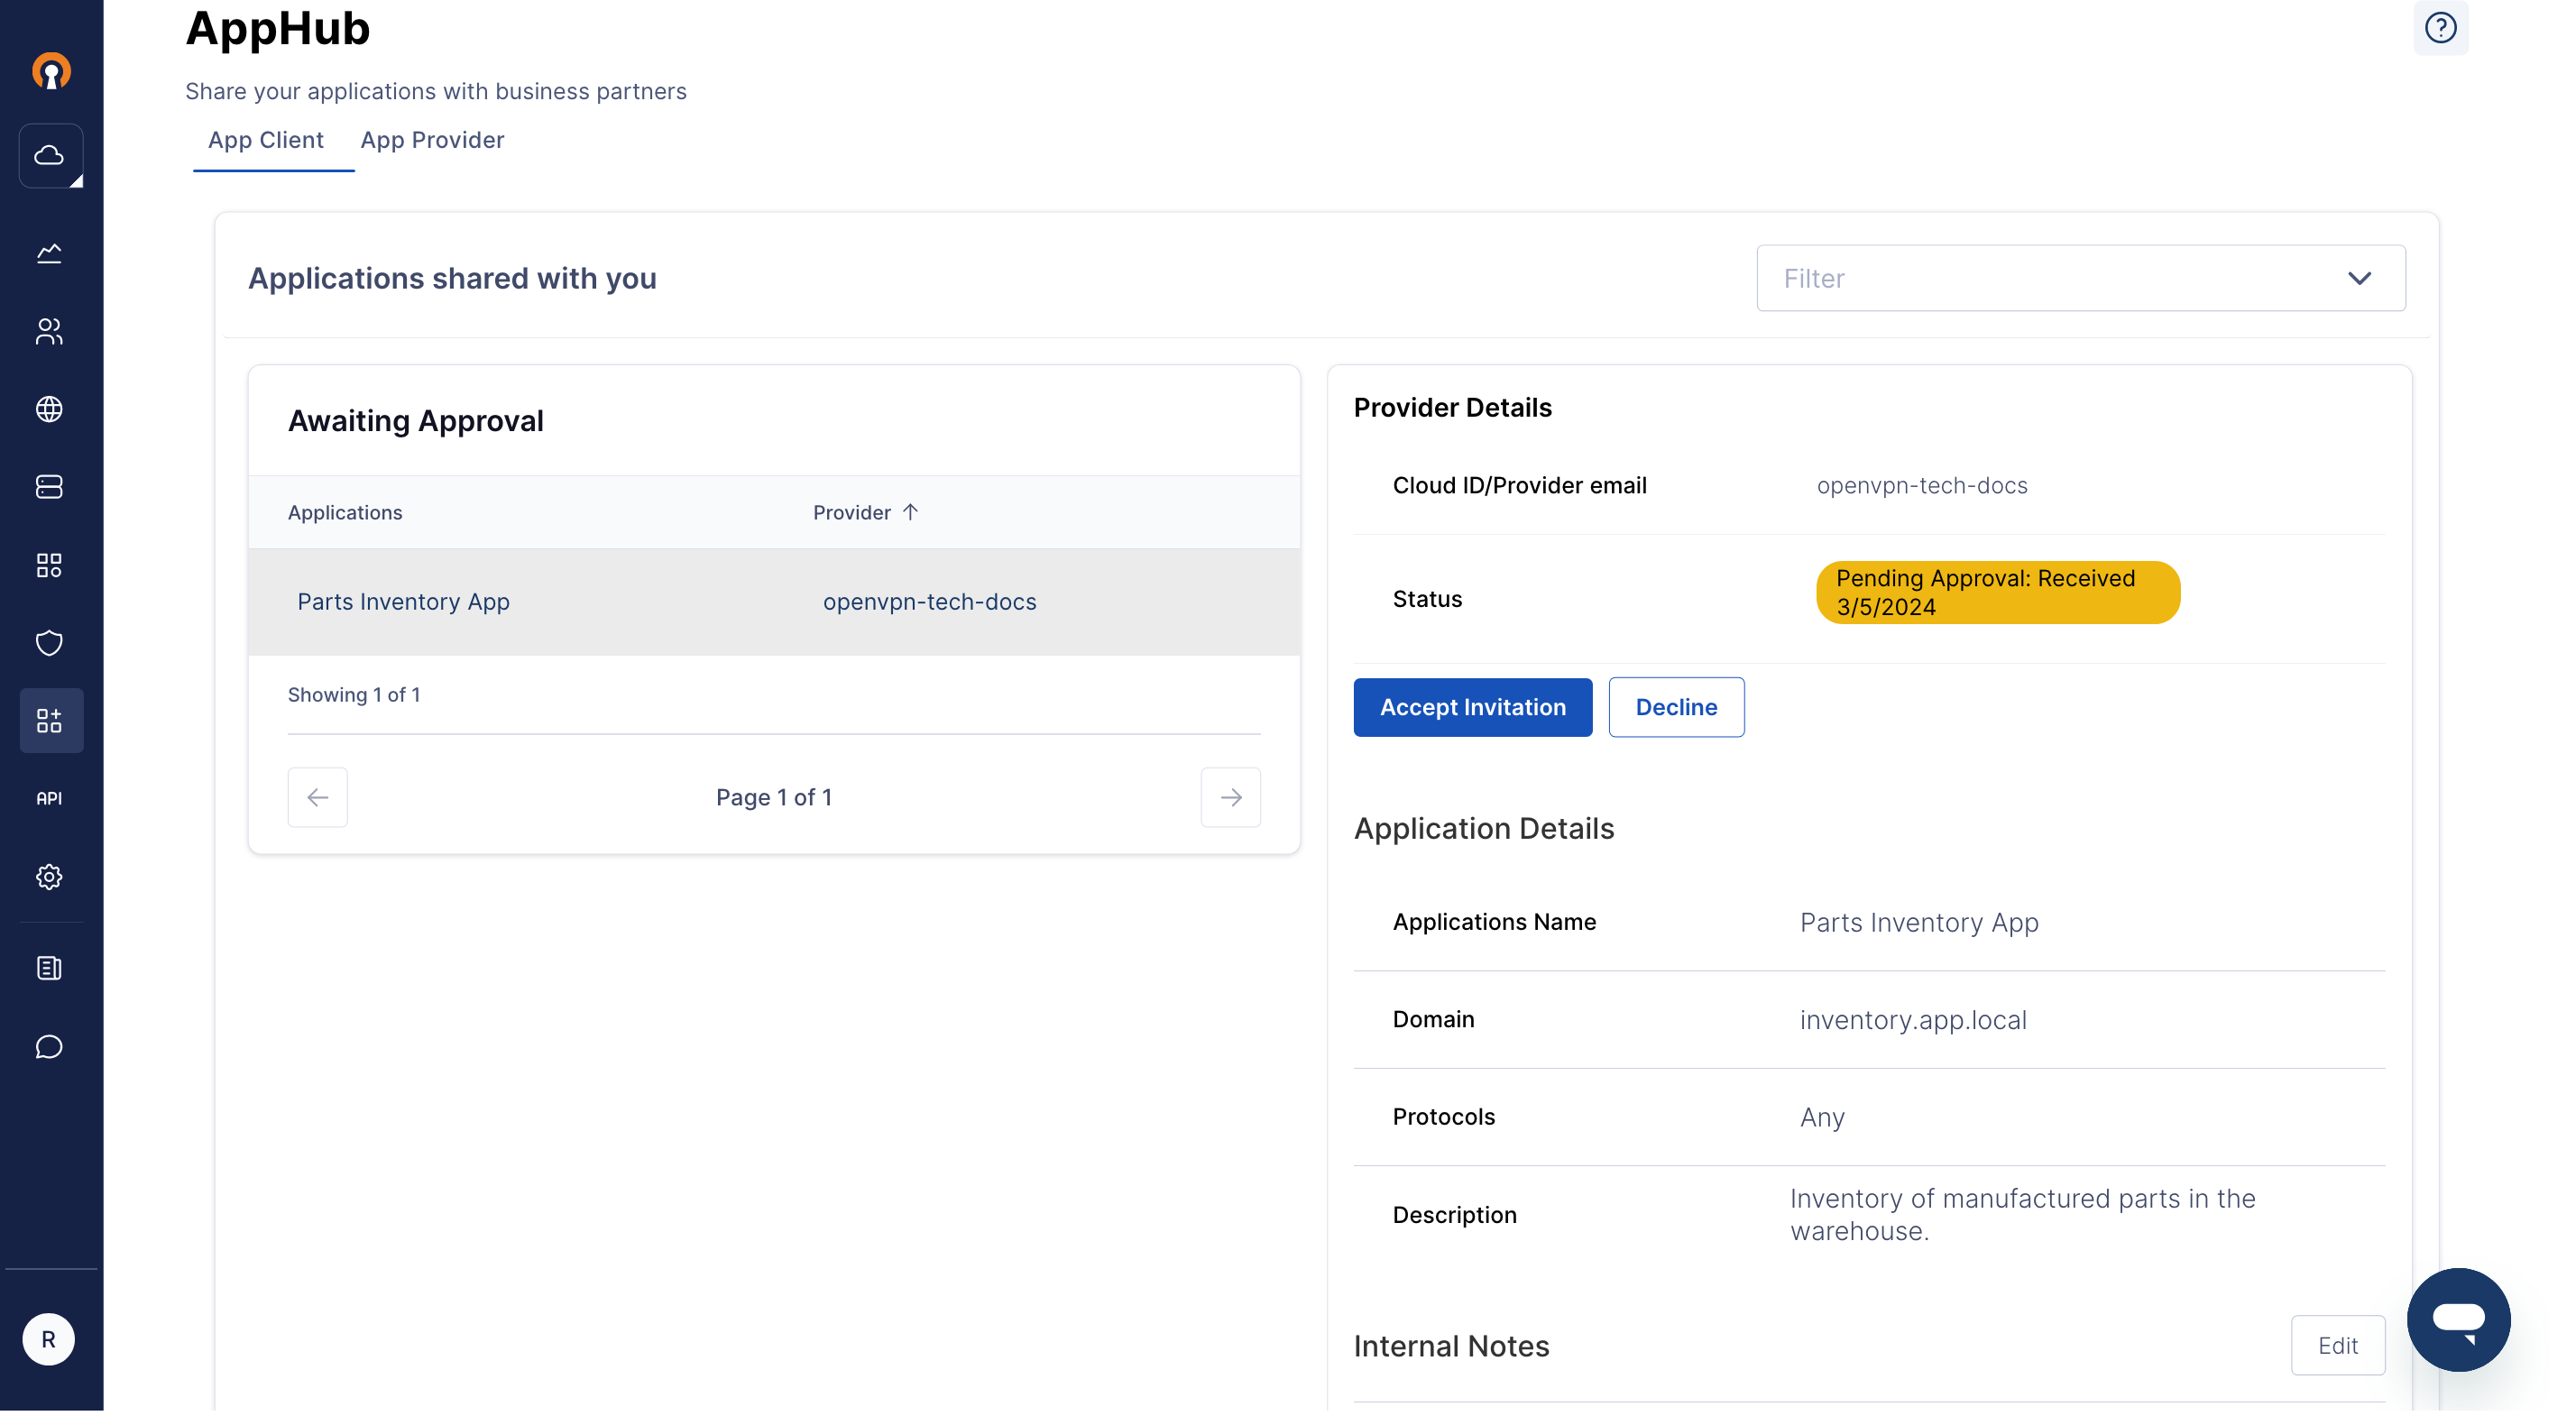Open the server Hosts sidebar icon
This screenshot has height=1425, width=2576.
(49, 487)
